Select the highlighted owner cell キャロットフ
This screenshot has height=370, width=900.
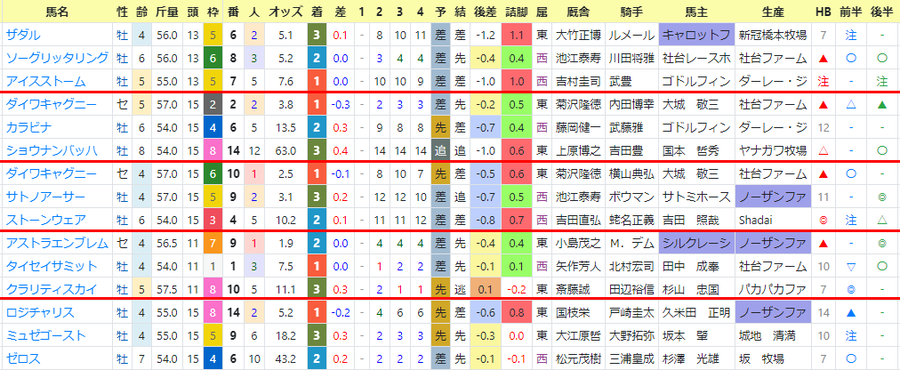click(x=696, y=35)
